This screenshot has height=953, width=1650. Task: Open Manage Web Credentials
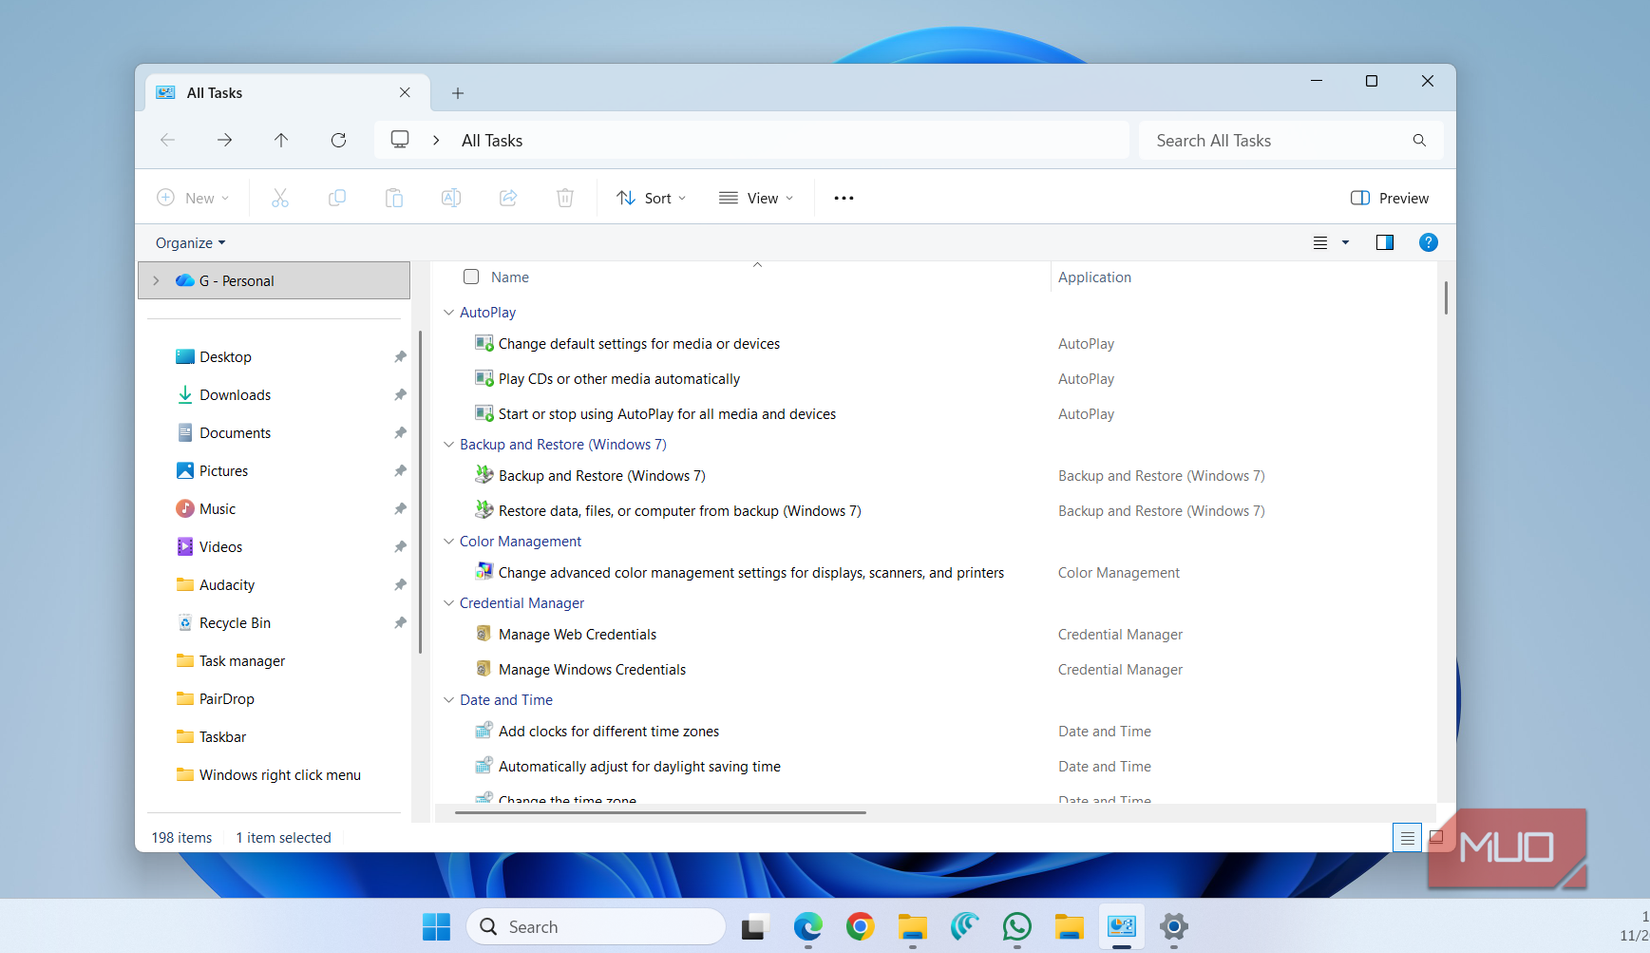(x=577, y=633)
